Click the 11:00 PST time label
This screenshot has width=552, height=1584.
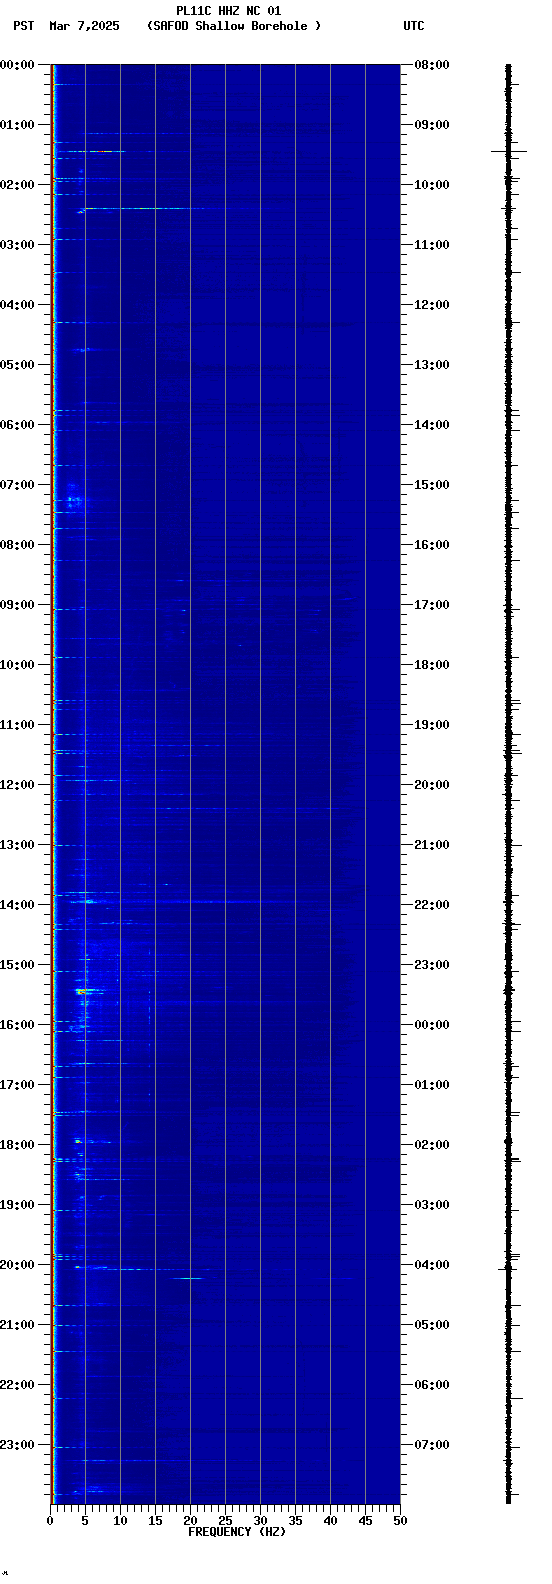coord(18,725)
